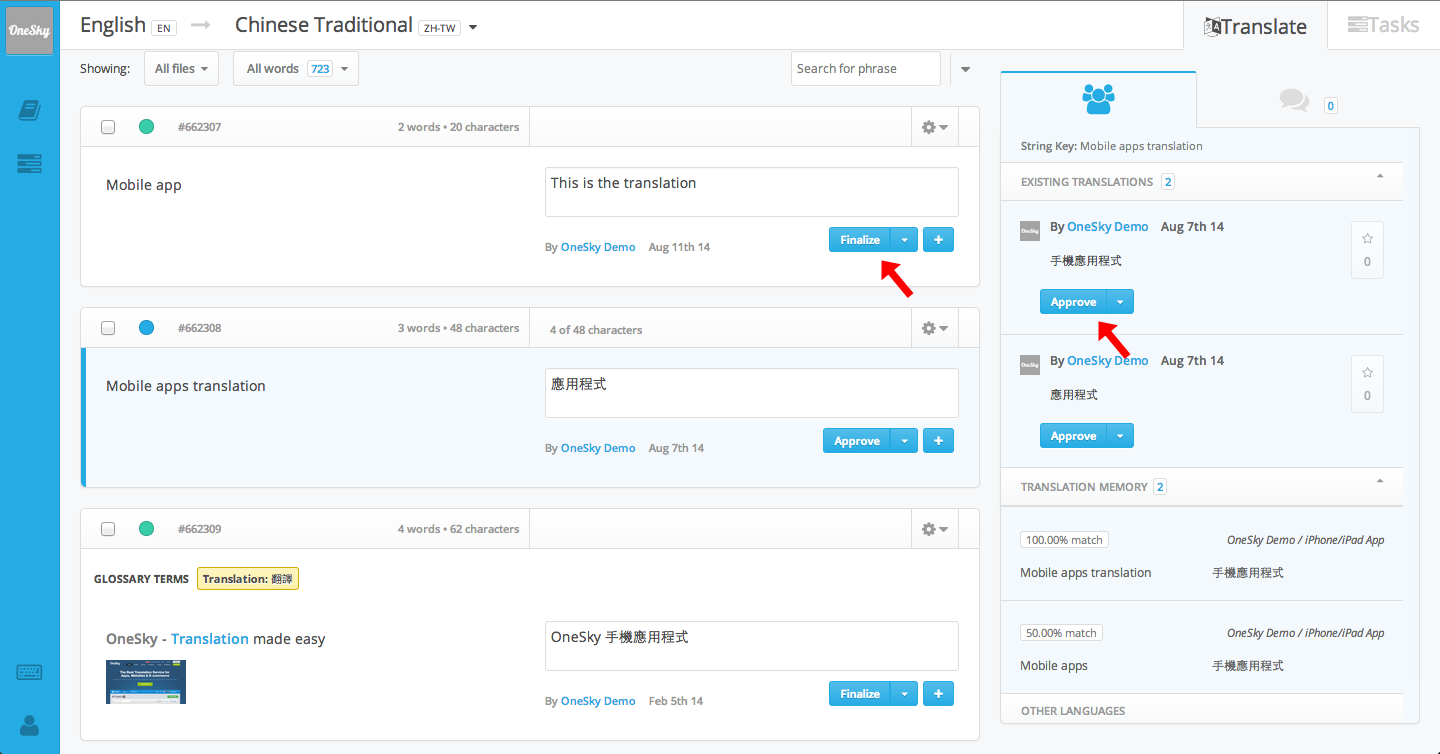Open Approve dropdown arrow for Mobile apps translation

coord(904,441)
